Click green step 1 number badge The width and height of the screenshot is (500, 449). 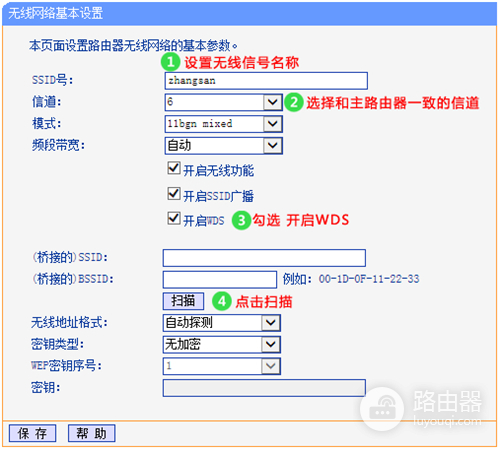point(170,62)
